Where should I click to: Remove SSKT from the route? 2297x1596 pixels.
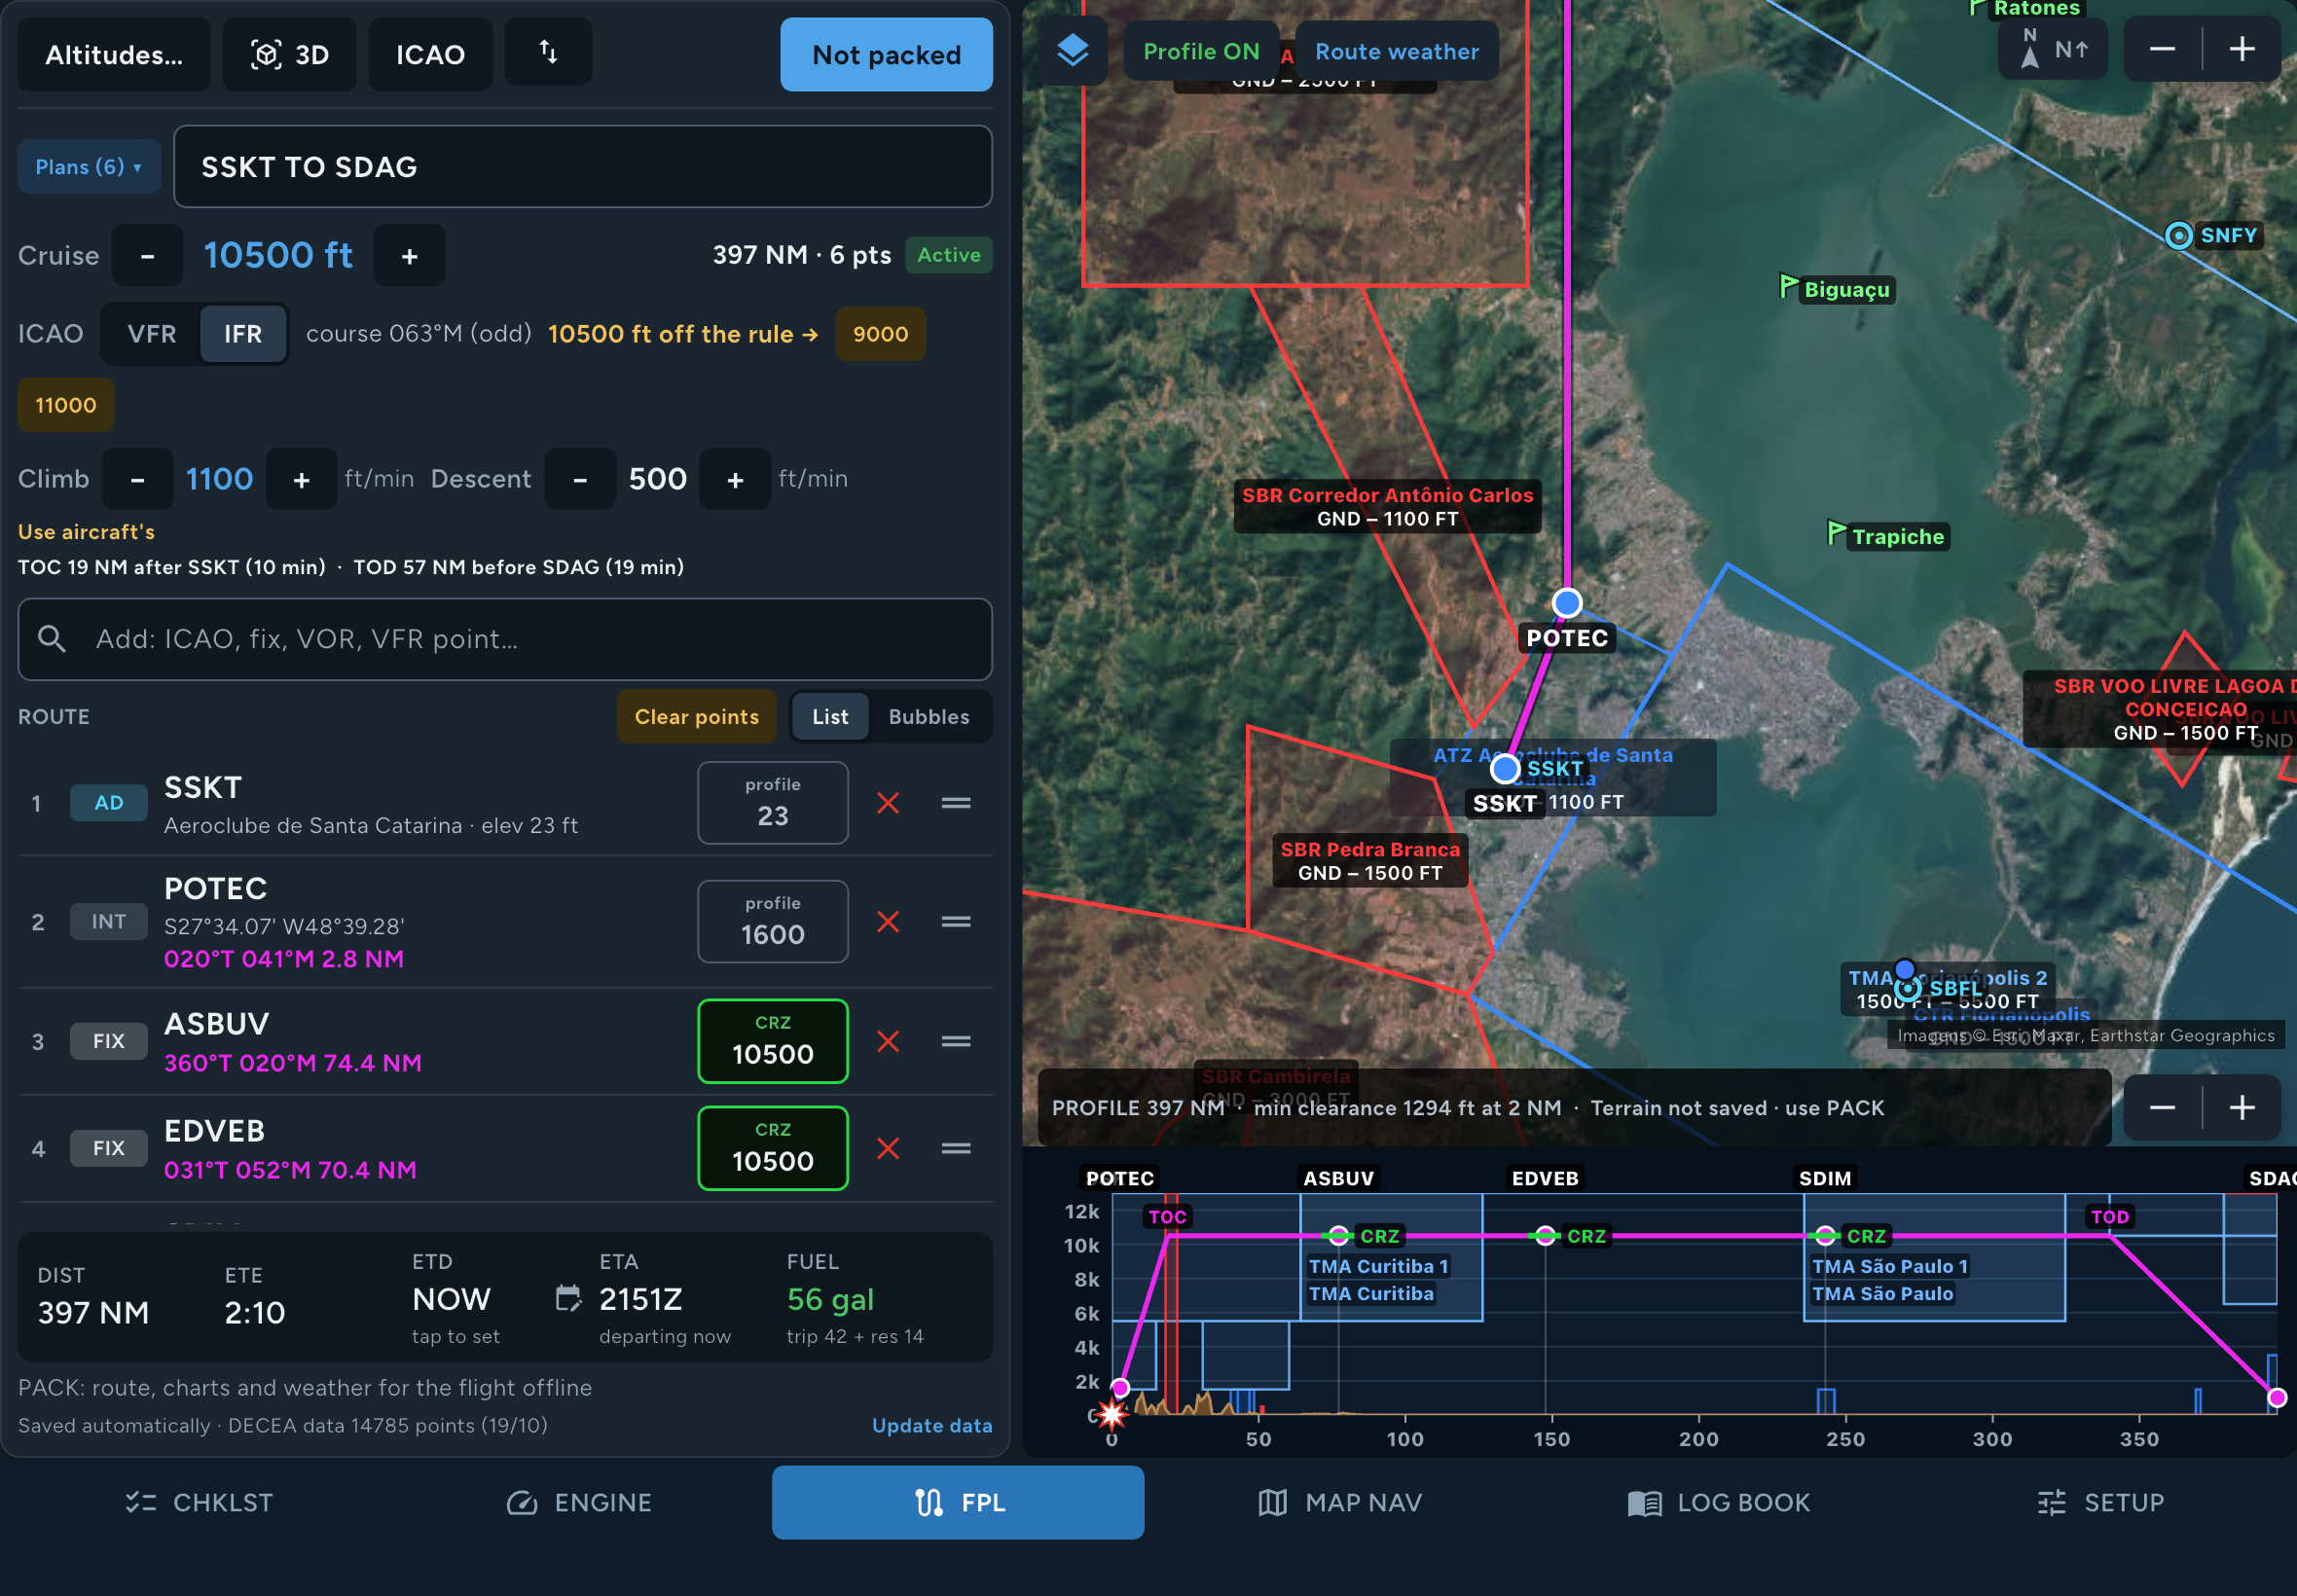887,803
